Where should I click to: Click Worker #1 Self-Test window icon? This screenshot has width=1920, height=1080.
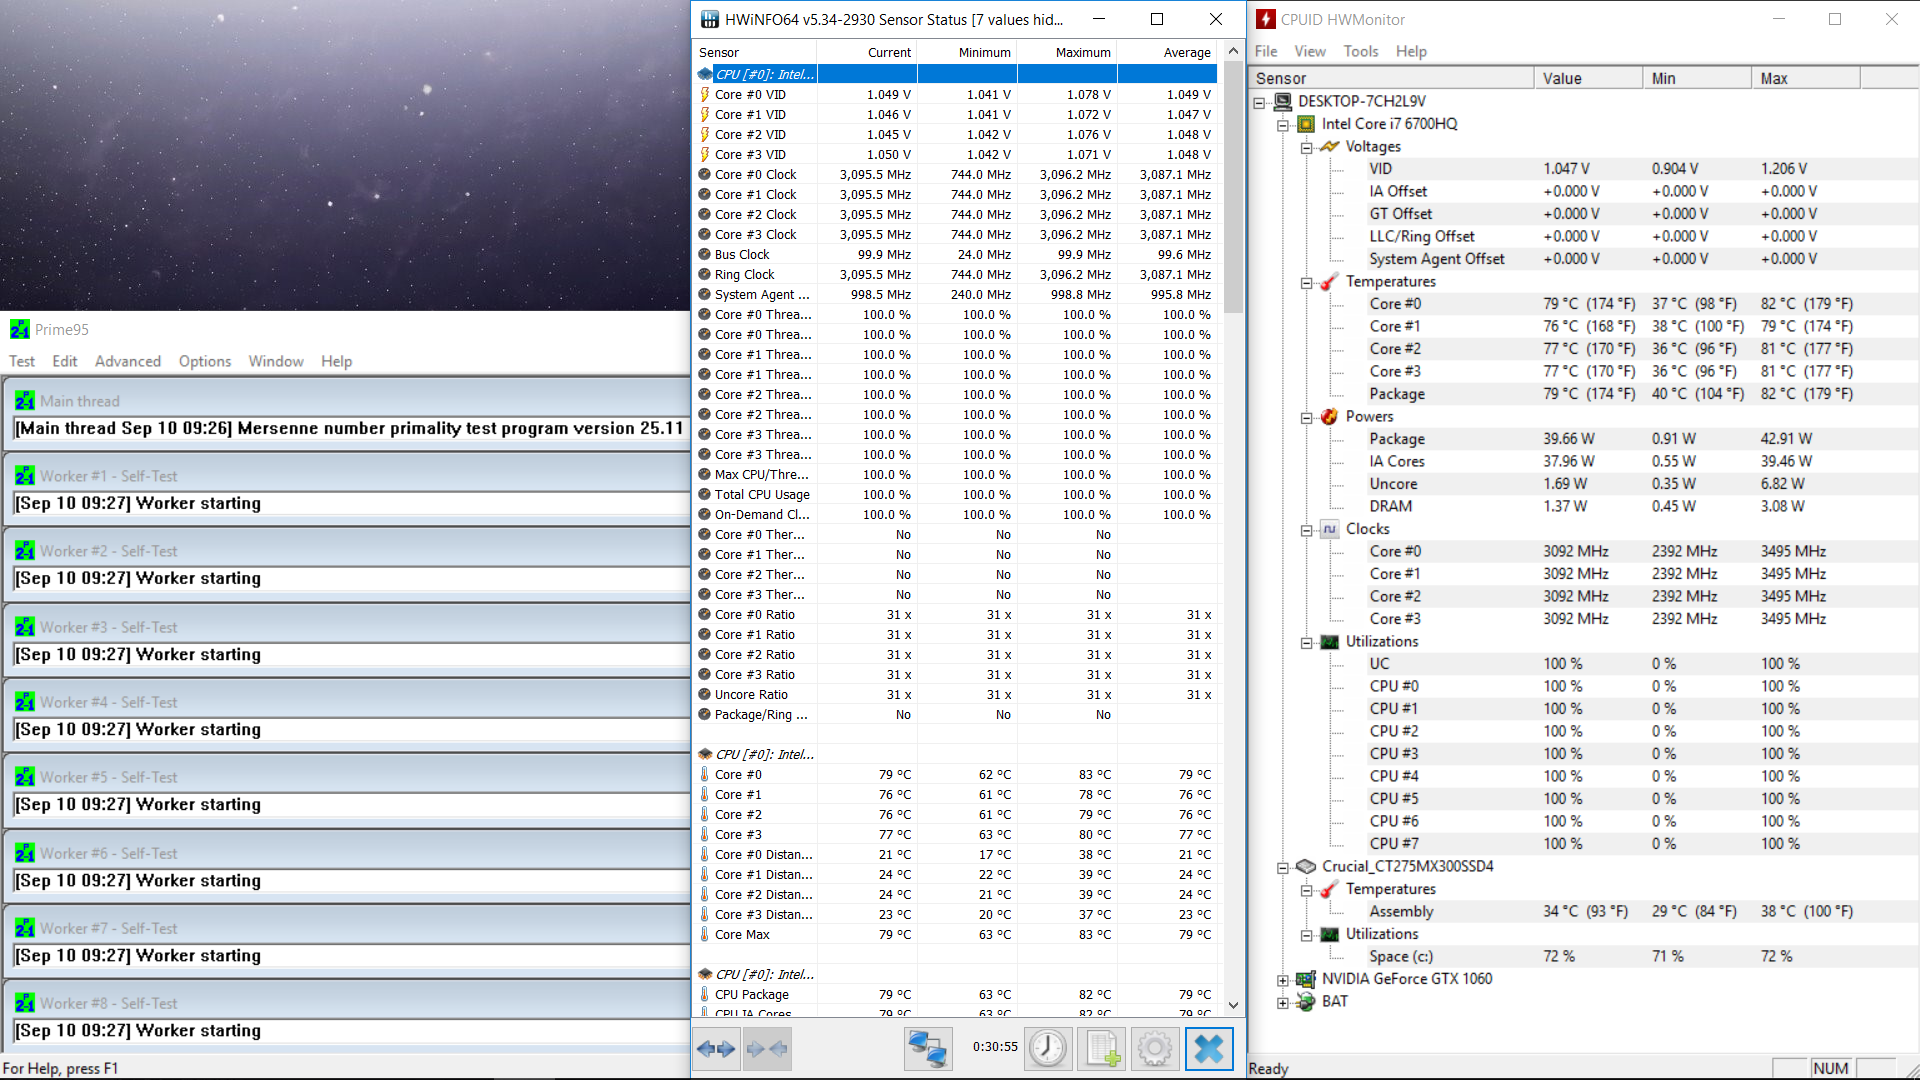[x=25, y=476]
